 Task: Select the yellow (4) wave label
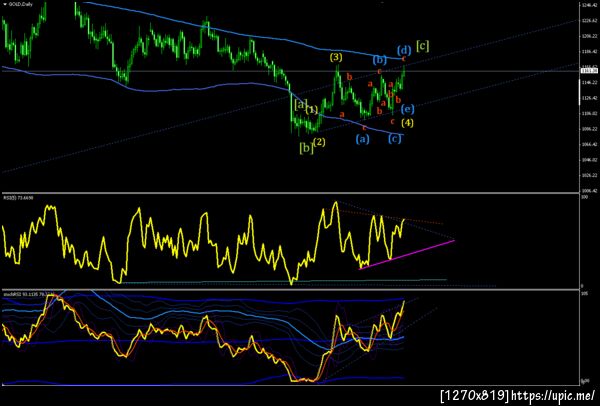point(407,123)
